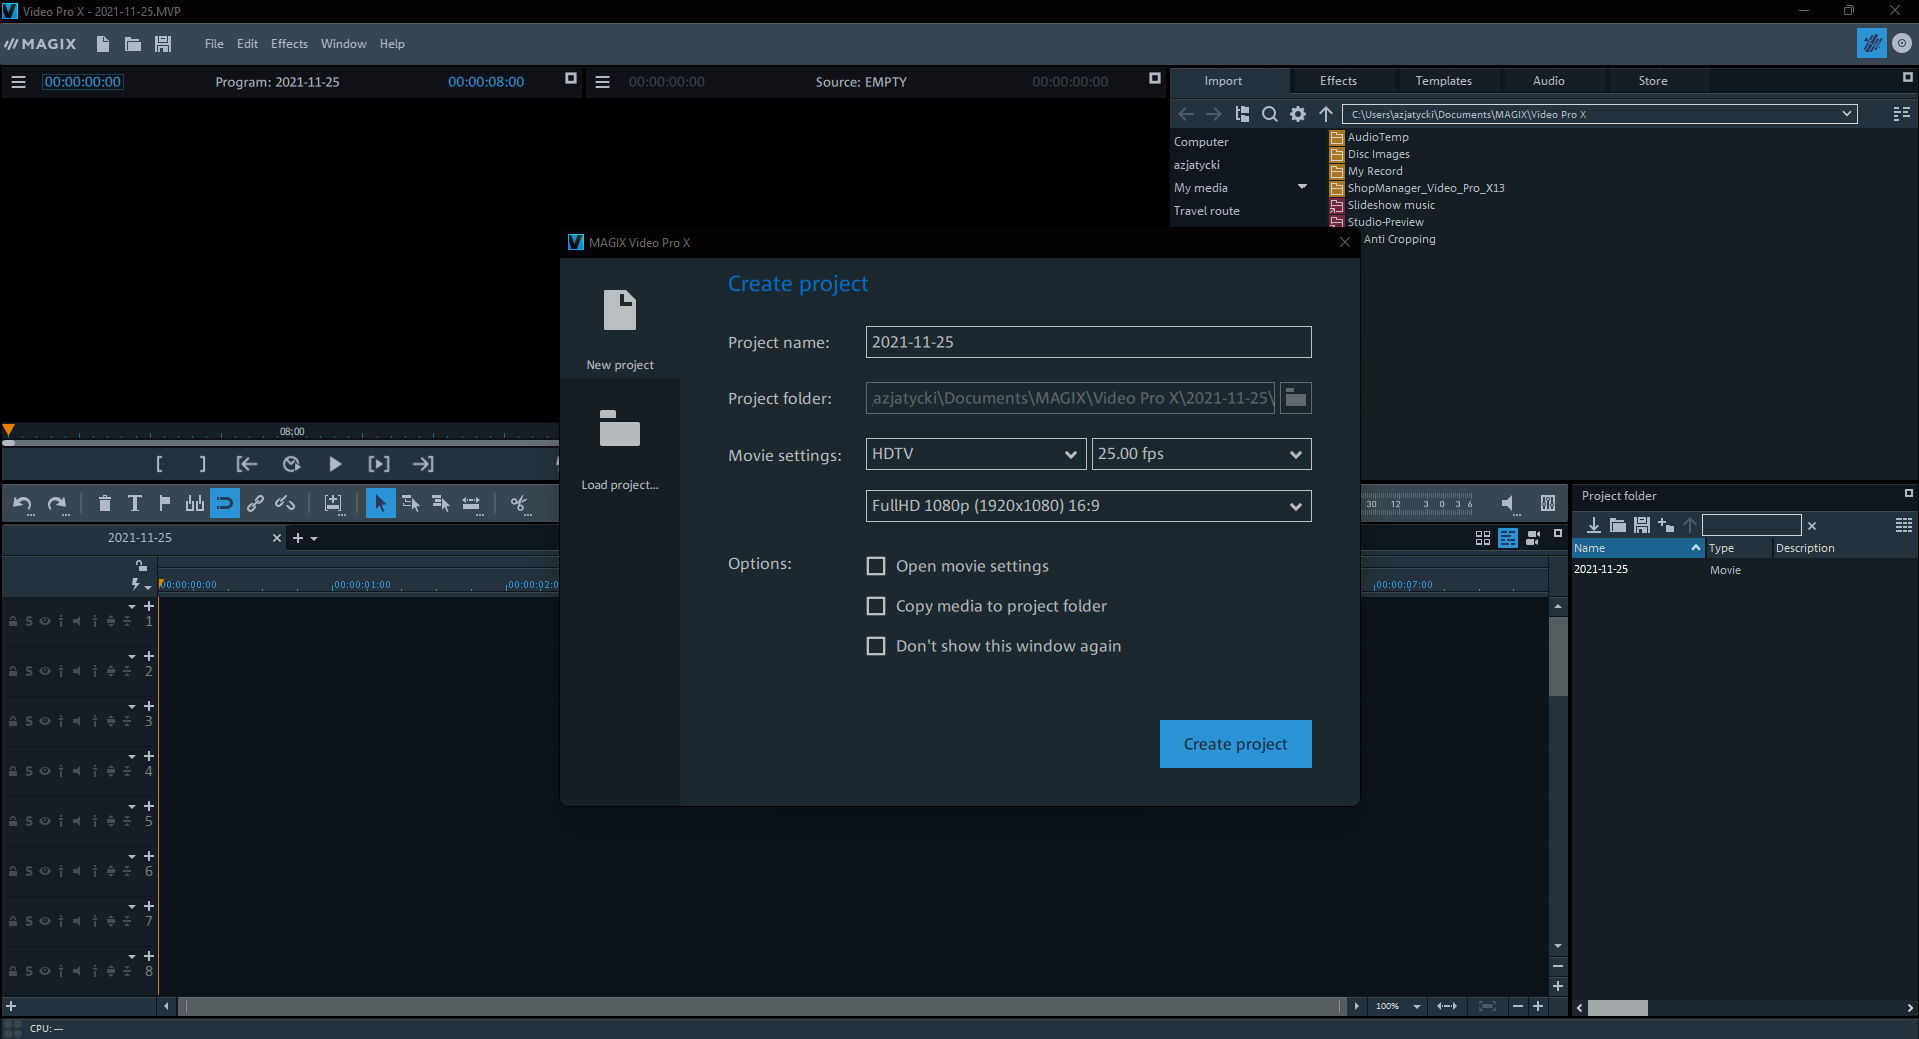
Task: Select the arrow mouse mode for single objects
Action: coord(380,503)
